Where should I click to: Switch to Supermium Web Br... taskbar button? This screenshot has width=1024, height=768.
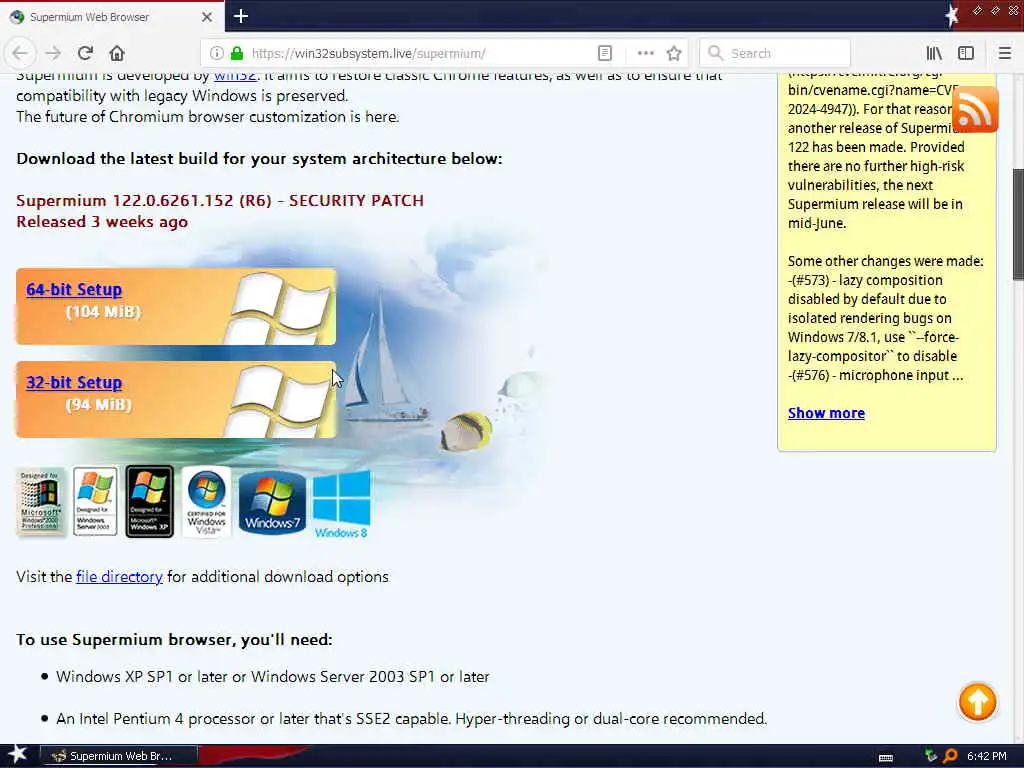point(119,756)
